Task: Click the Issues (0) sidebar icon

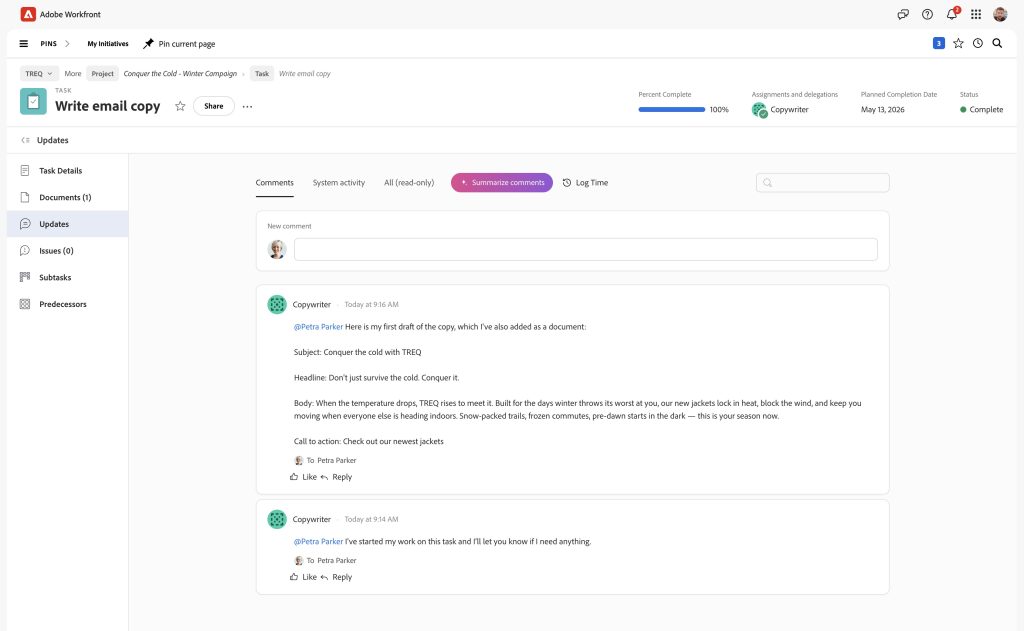Action: click(25, 251)
